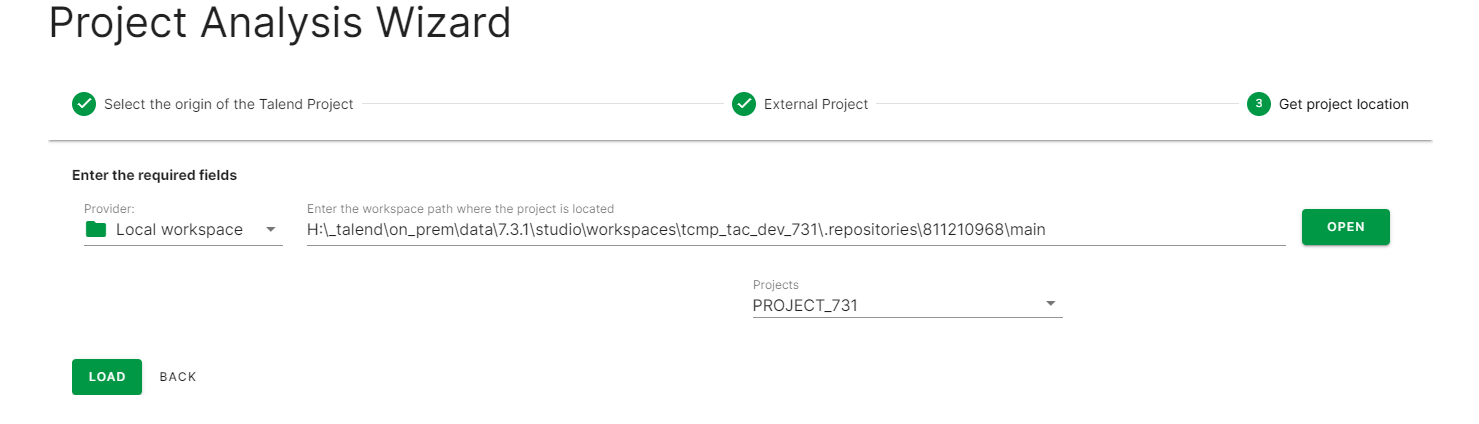
Task: Open the Provider dropdown arrow
Action: [x=270, y=230]
